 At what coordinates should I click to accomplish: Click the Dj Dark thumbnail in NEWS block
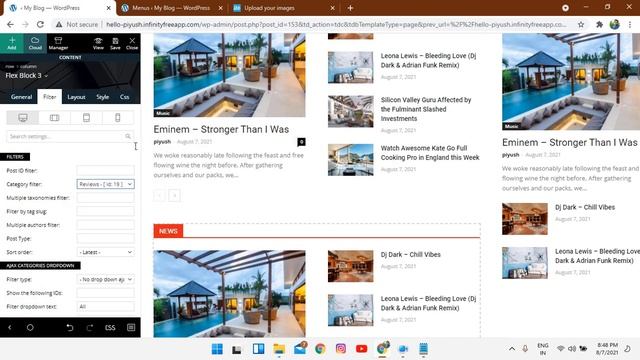(x=351, y=266)
